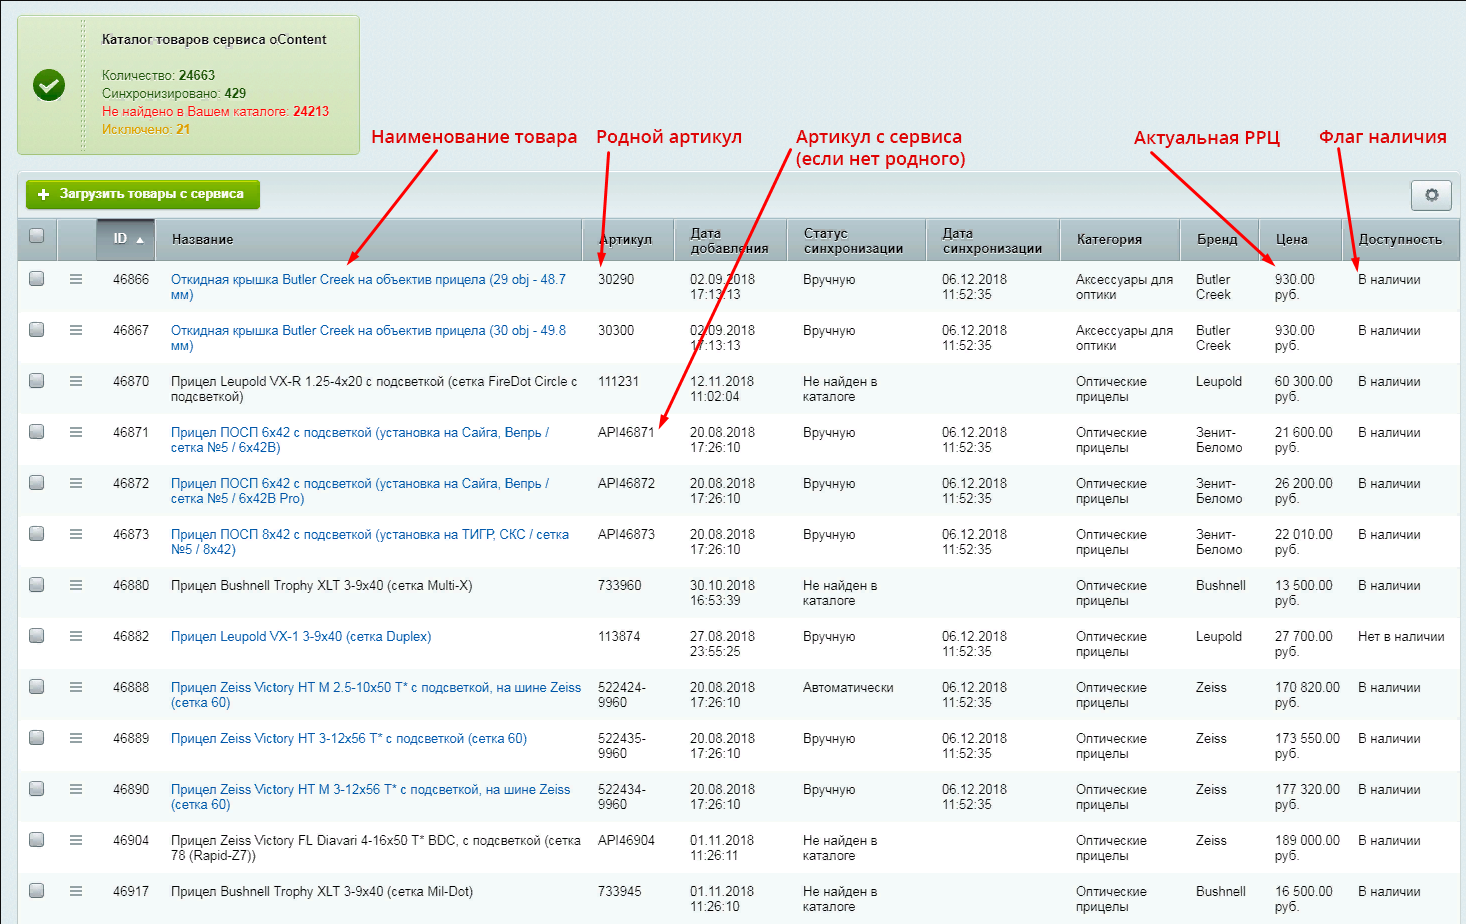Click the green checkmark status icon

point(49,85)
